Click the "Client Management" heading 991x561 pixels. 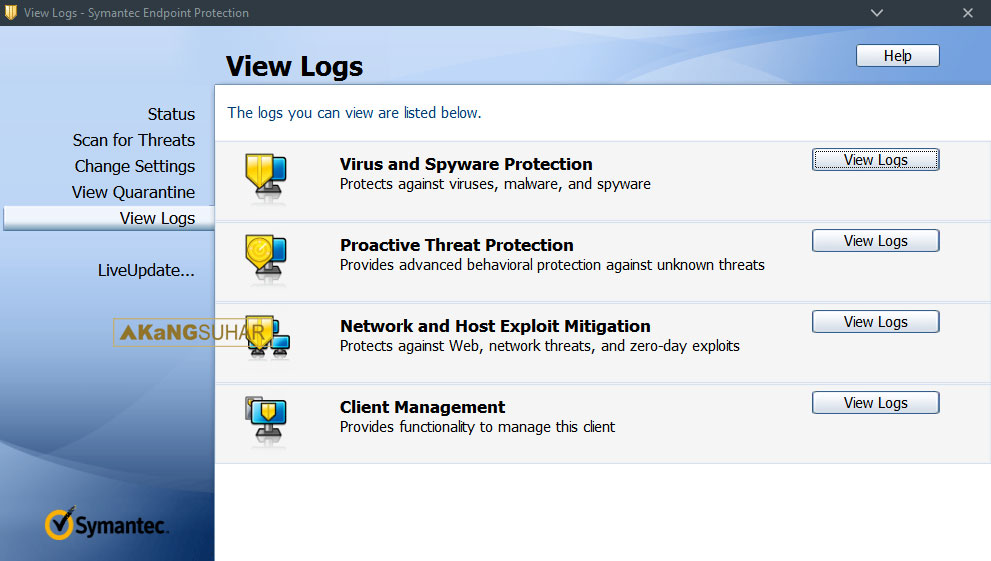point(422,407)
